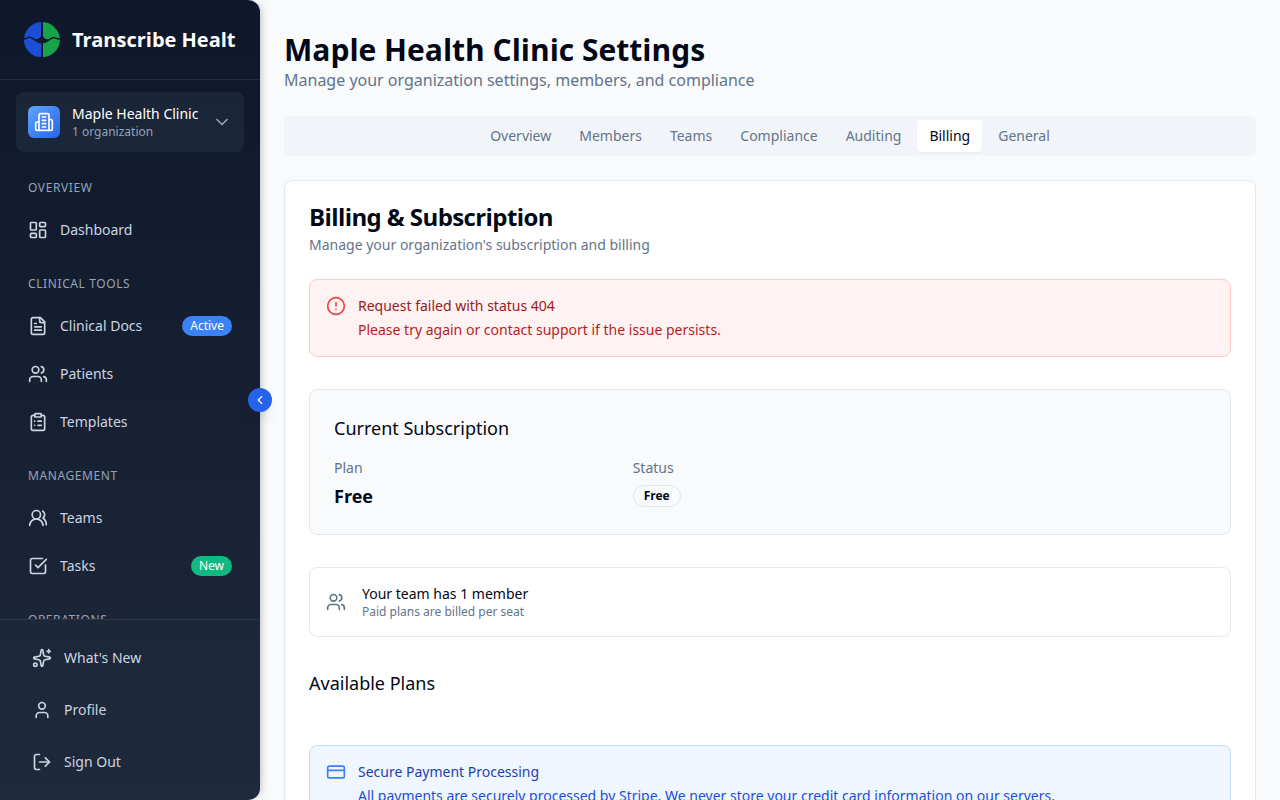1280x800 pixels.
Task: Select the Dashboard grid icon
Action: [x=37, y=229]
